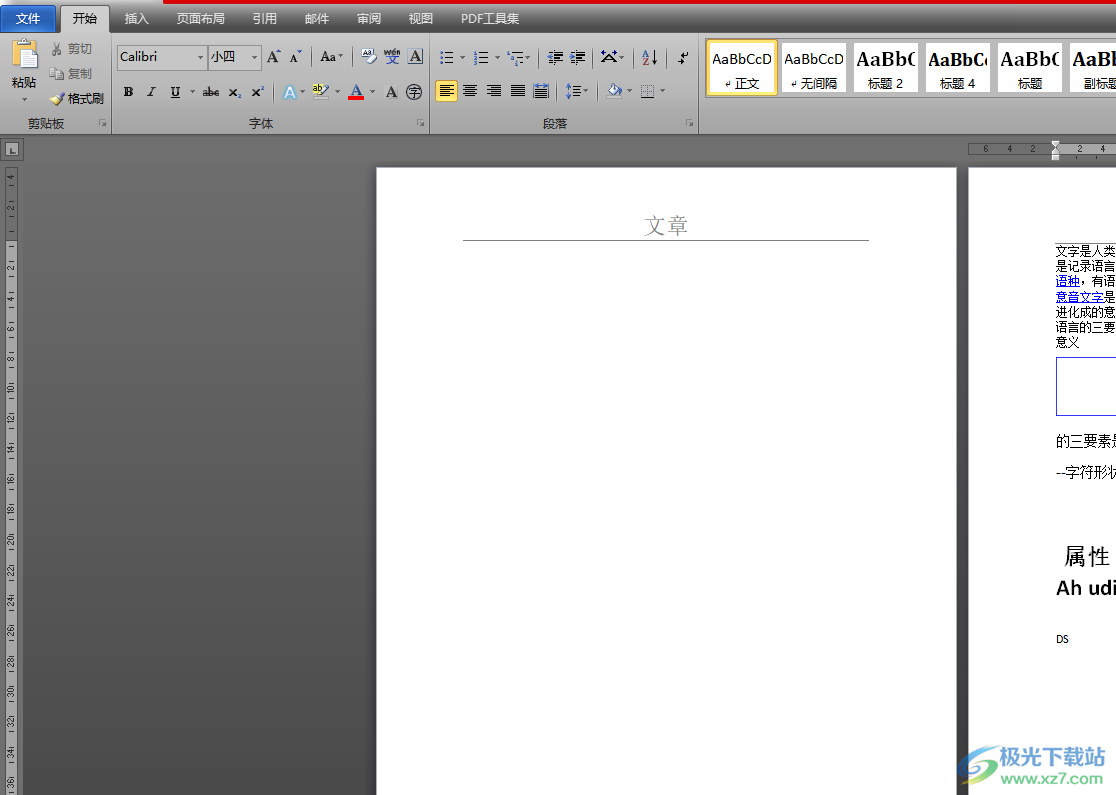Expand borders dropdown arrow

pyautogui.click(x=663, y=91)
